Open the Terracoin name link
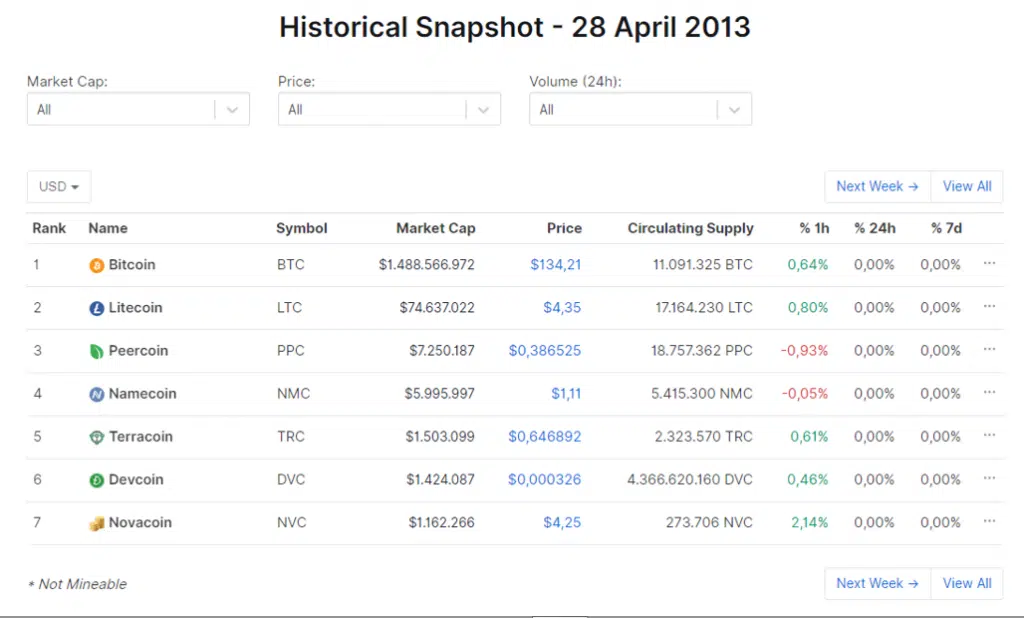The height and width of the screenshot is (618, 1024). (140, 436)
